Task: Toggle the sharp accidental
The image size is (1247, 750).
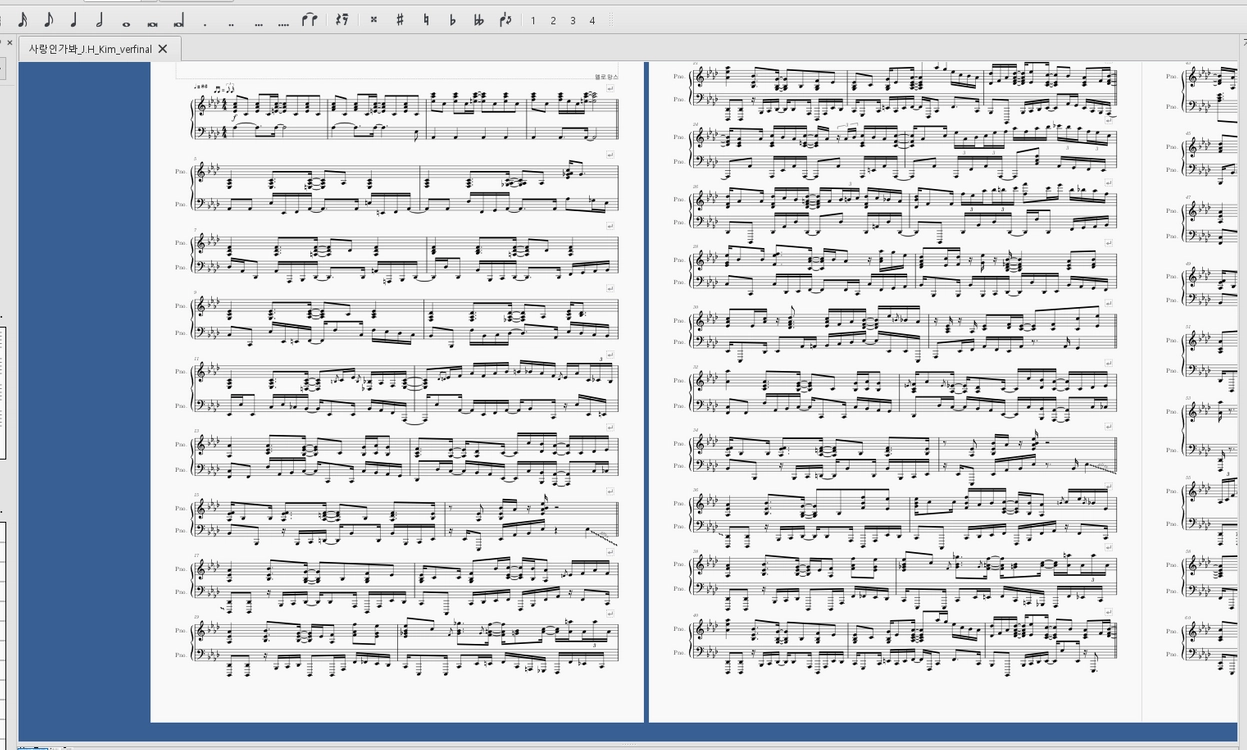Action: (400, 20)
